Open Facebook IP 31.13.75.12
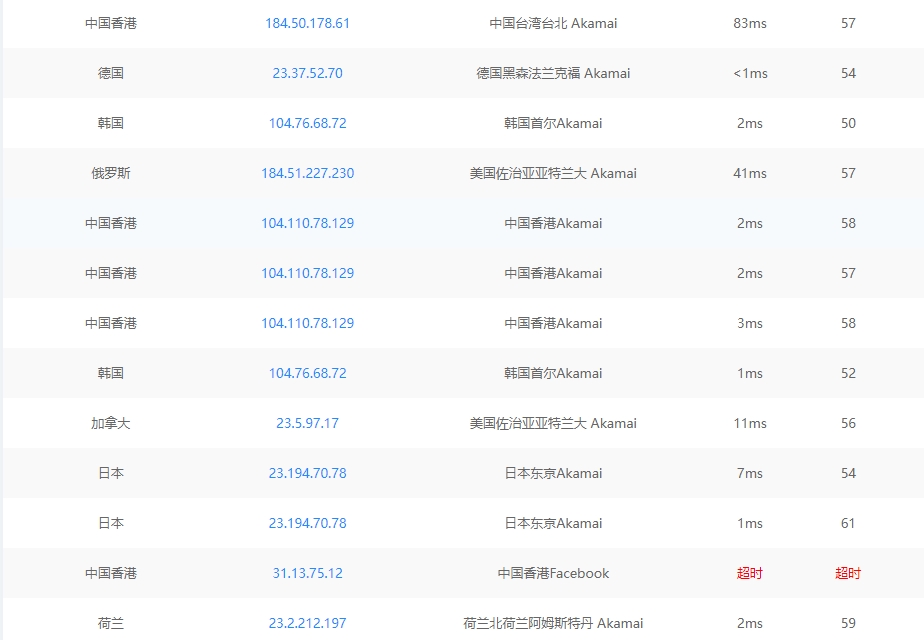This screenshot has width=924, height=640. pos(307,573)
